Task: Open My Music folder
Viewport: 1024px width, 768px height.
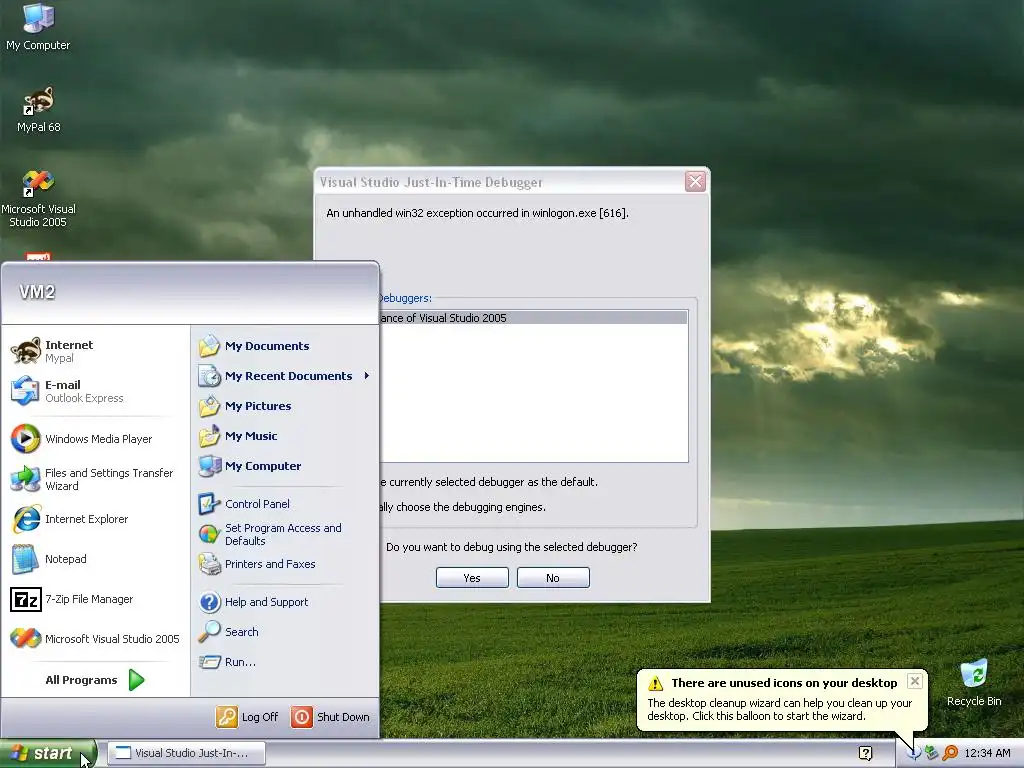Action: tap(285, 436)
